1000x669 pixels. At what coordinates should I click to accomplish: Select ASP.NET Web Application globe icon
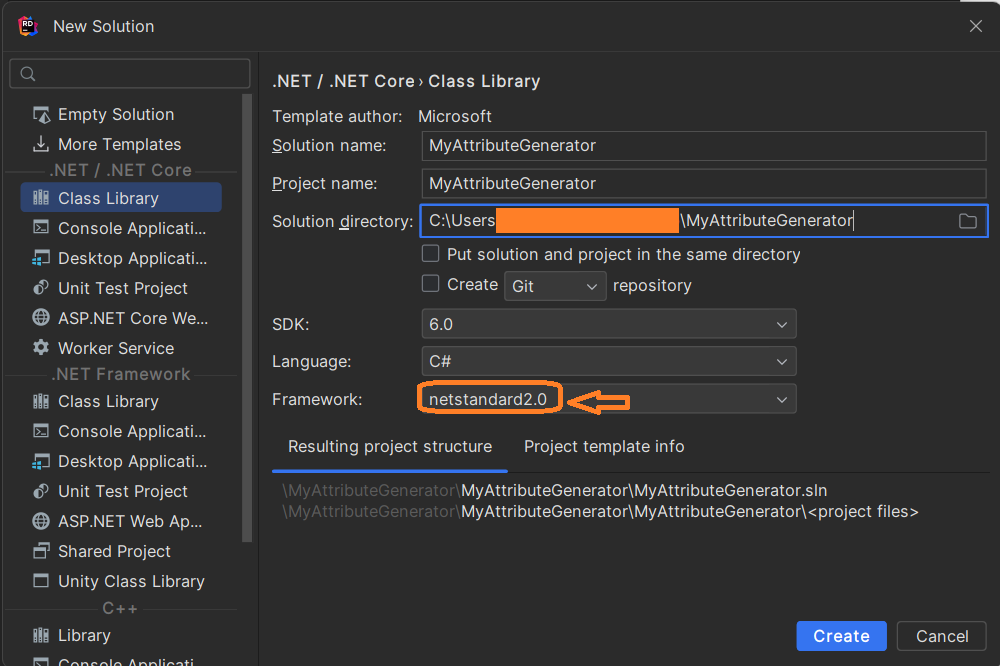(x=41, y=521)
